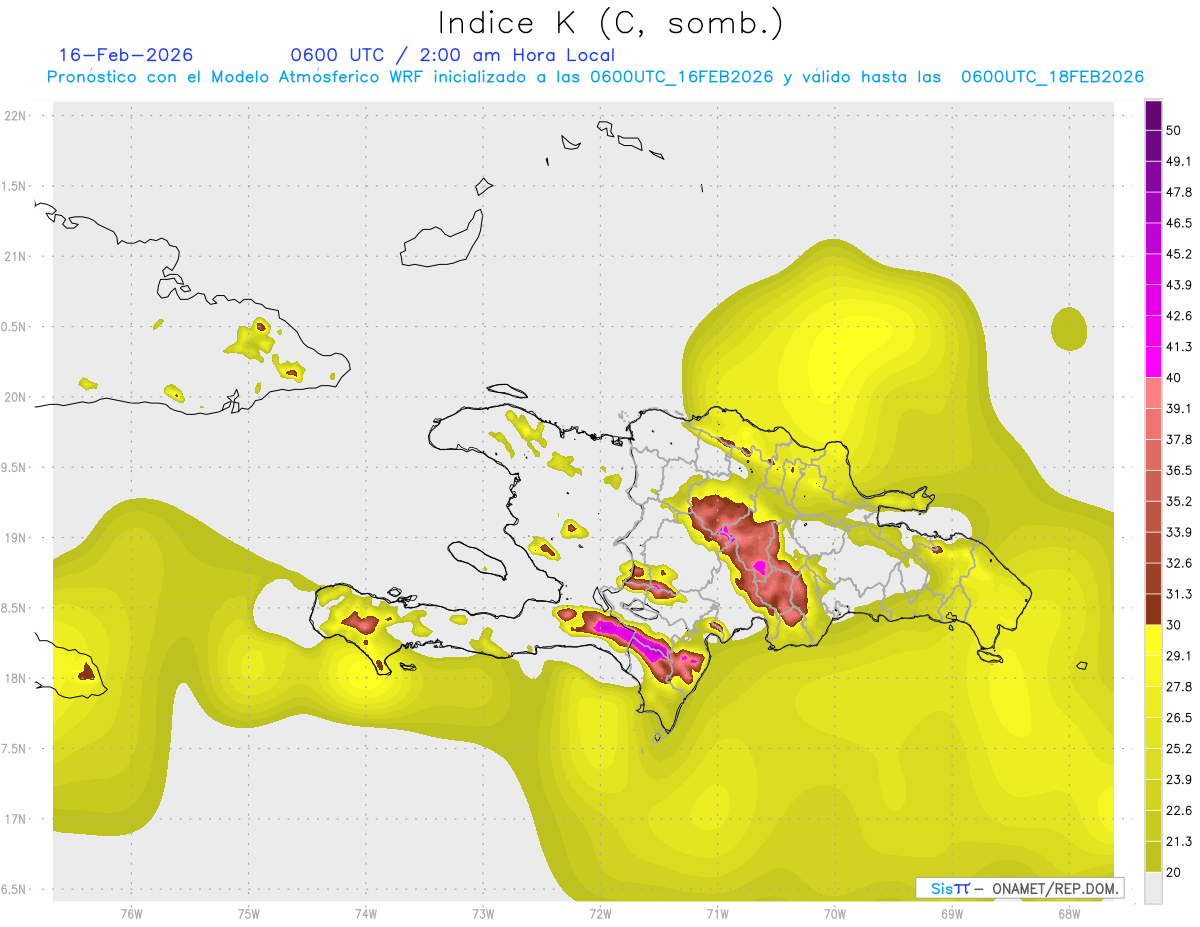Click the "39.1" colorbar value
1200x927 pixels.
1179,409
